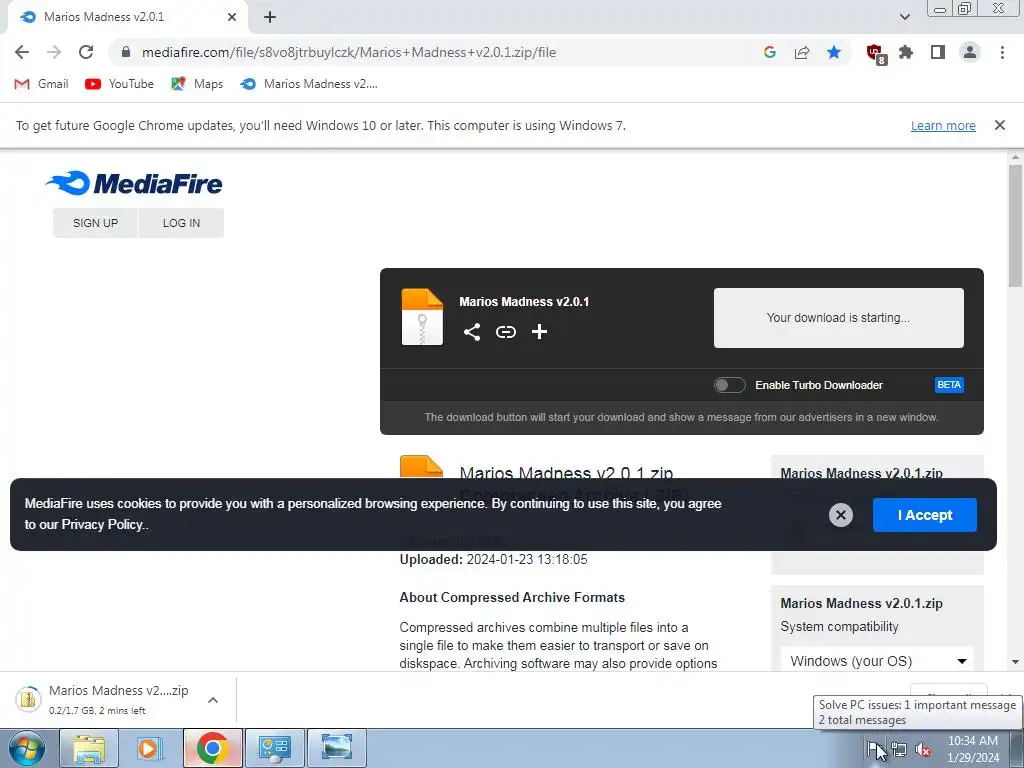Open the Windows Start button

click(x=25, y=748)
